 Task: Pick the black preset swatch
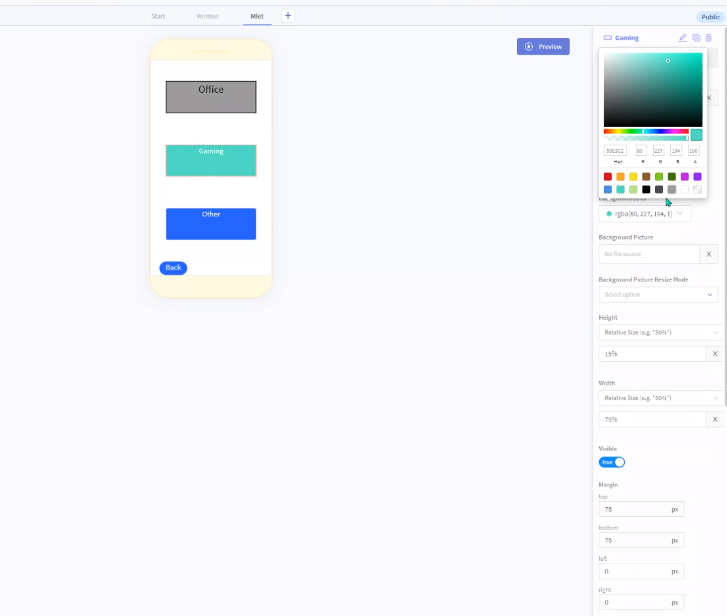(x=646, y=190)
